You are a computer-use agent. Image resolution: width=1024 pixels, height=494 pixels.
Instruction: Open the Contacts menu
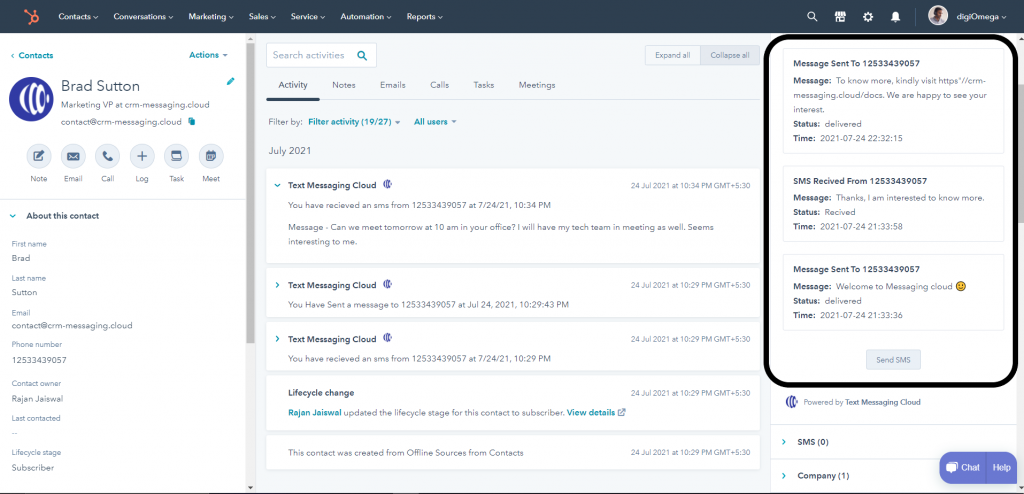click(78, 17)
